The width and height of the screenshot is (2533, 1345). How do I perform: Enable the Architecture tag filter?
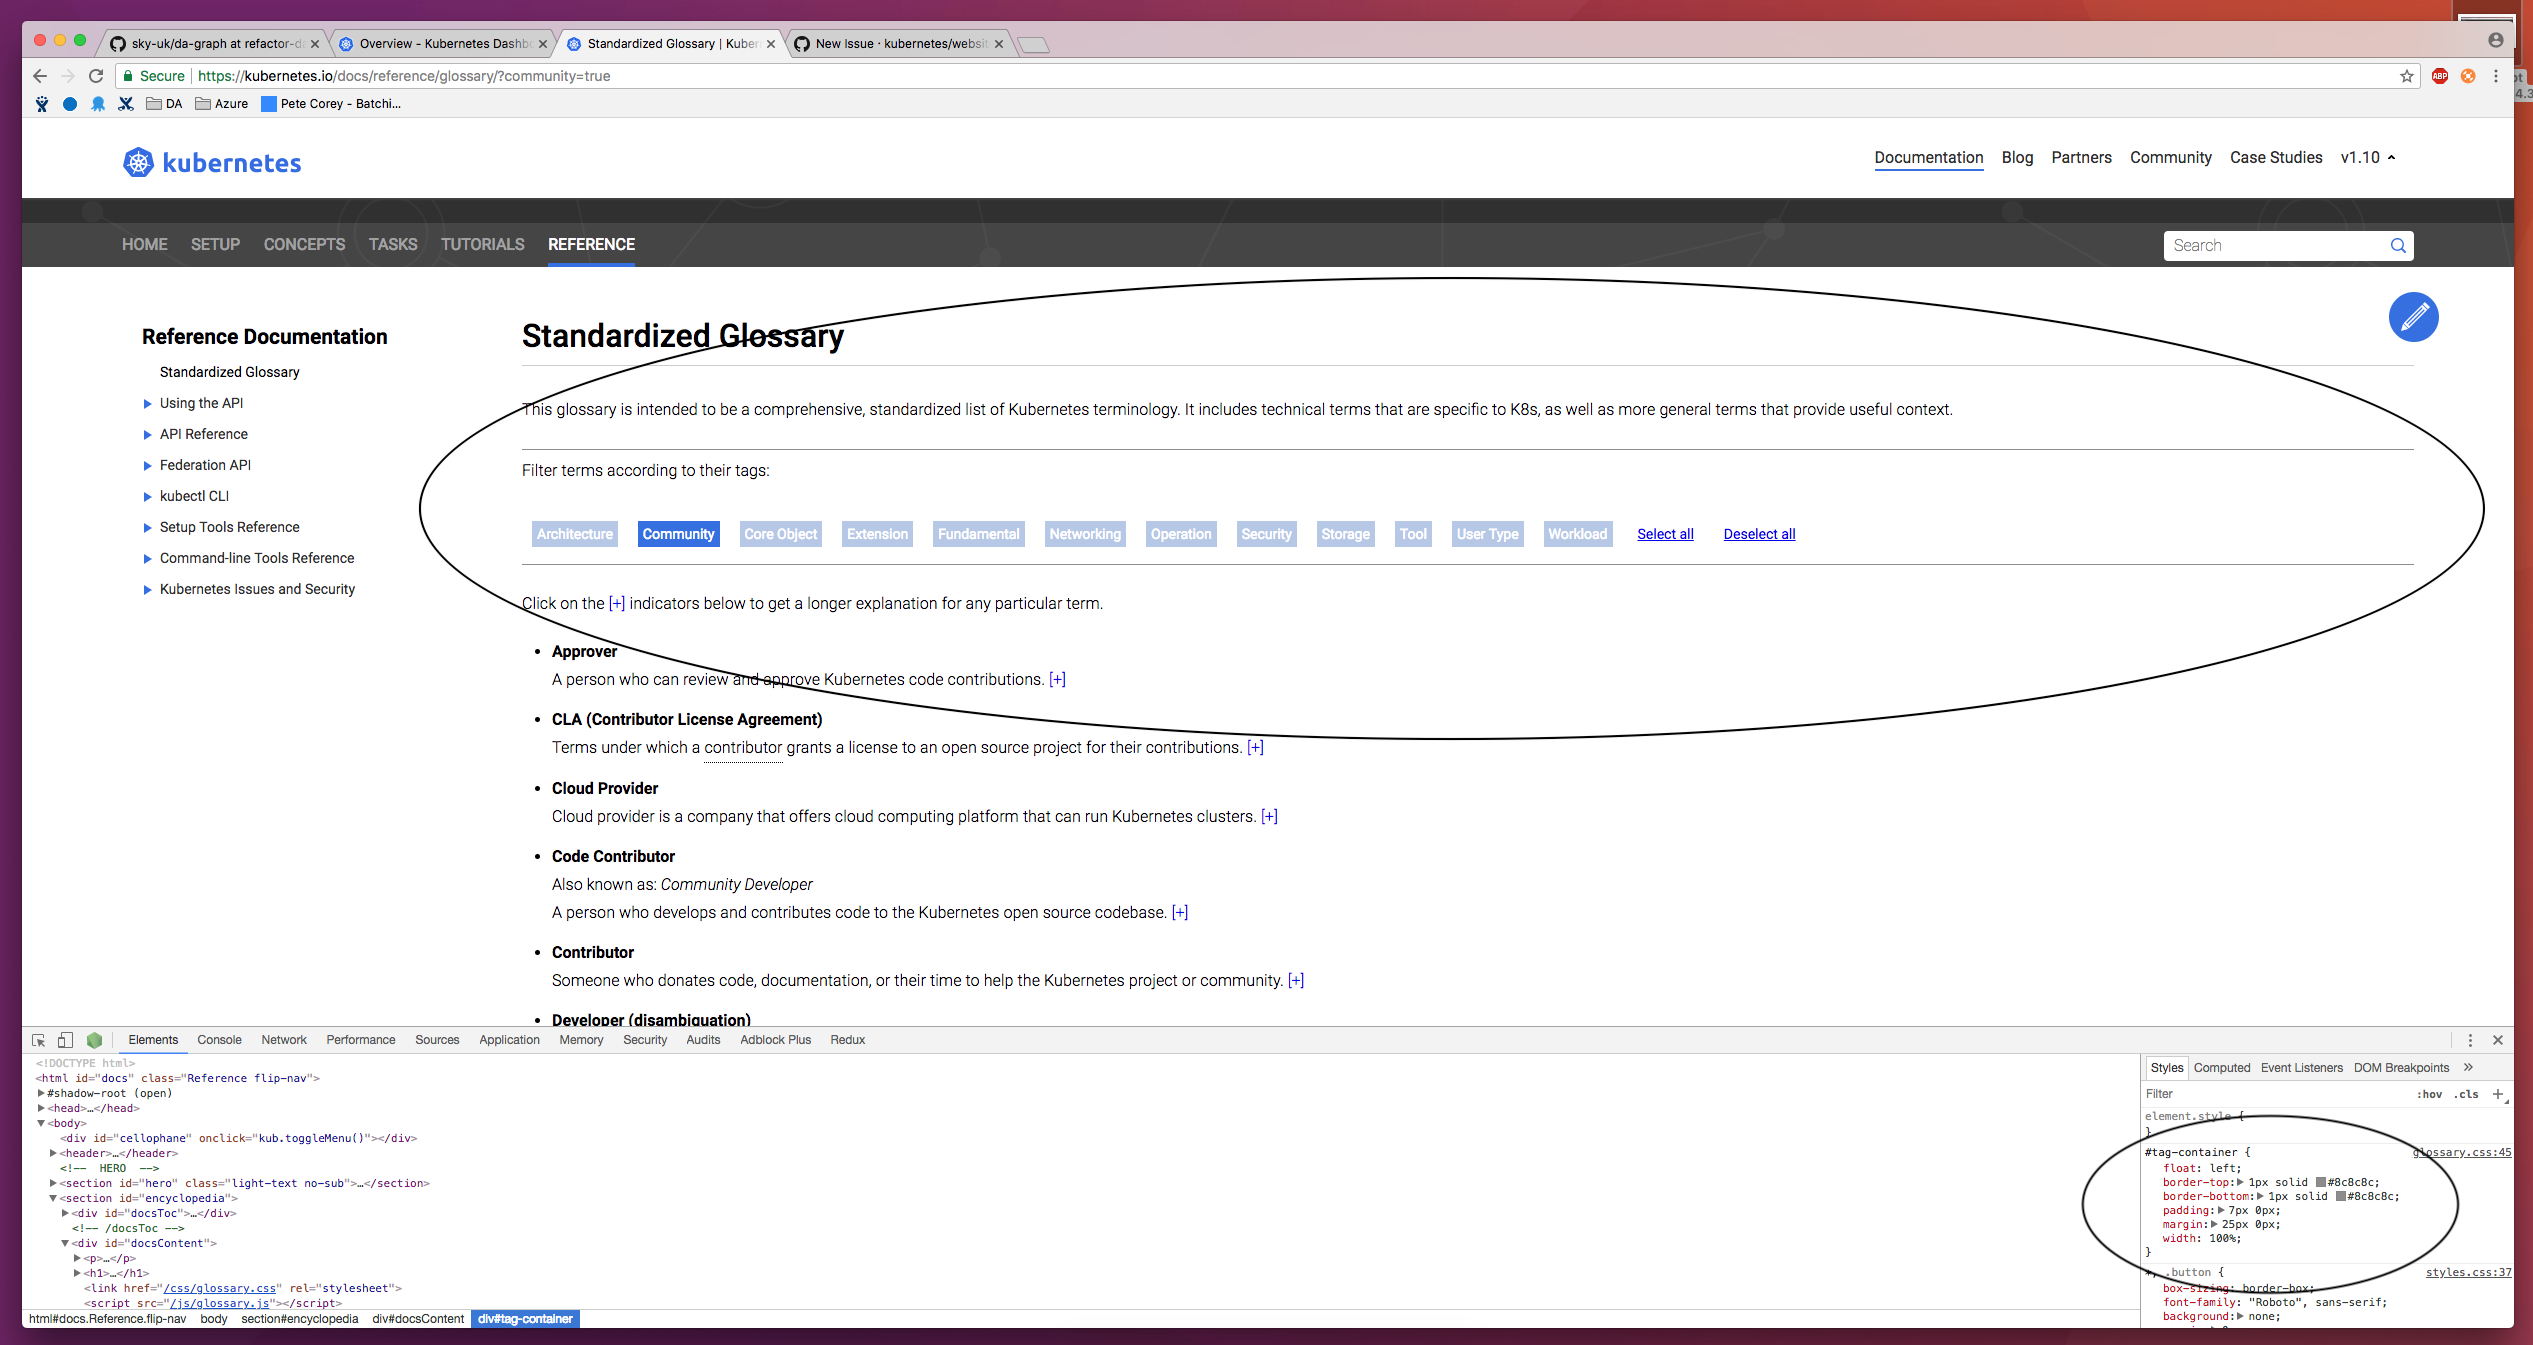574,534
